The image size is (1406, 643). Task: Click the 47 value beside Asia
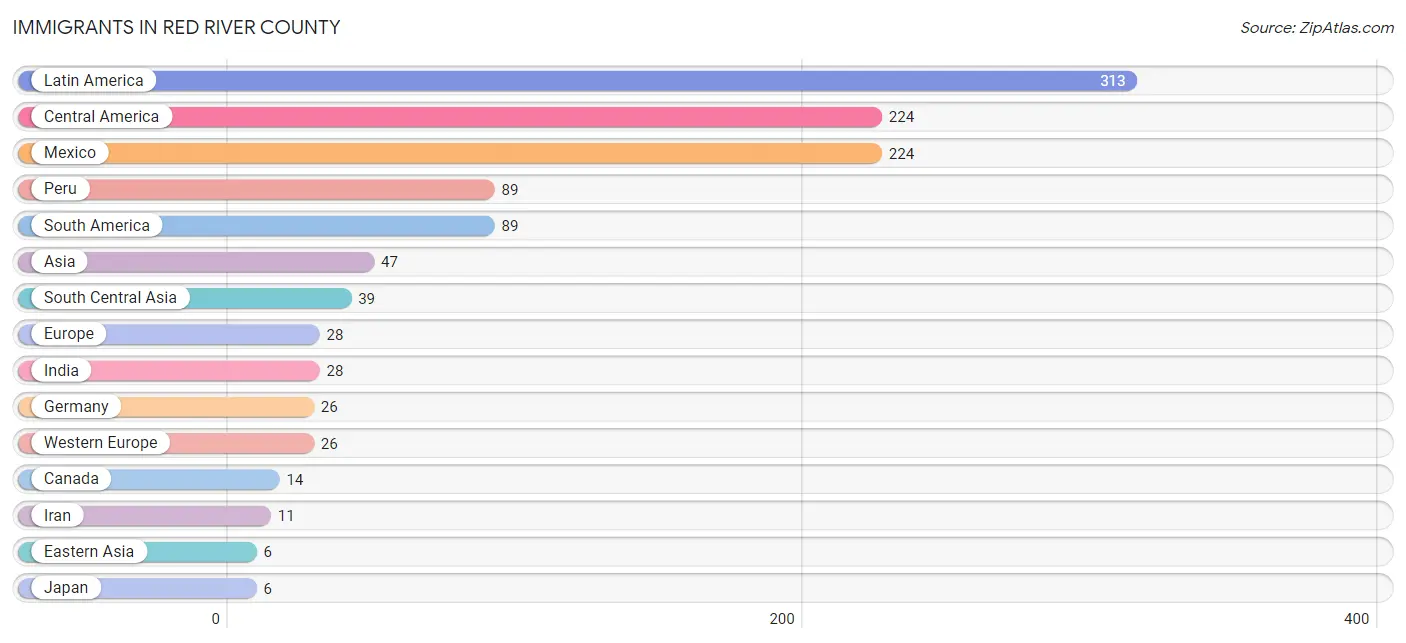390,262
